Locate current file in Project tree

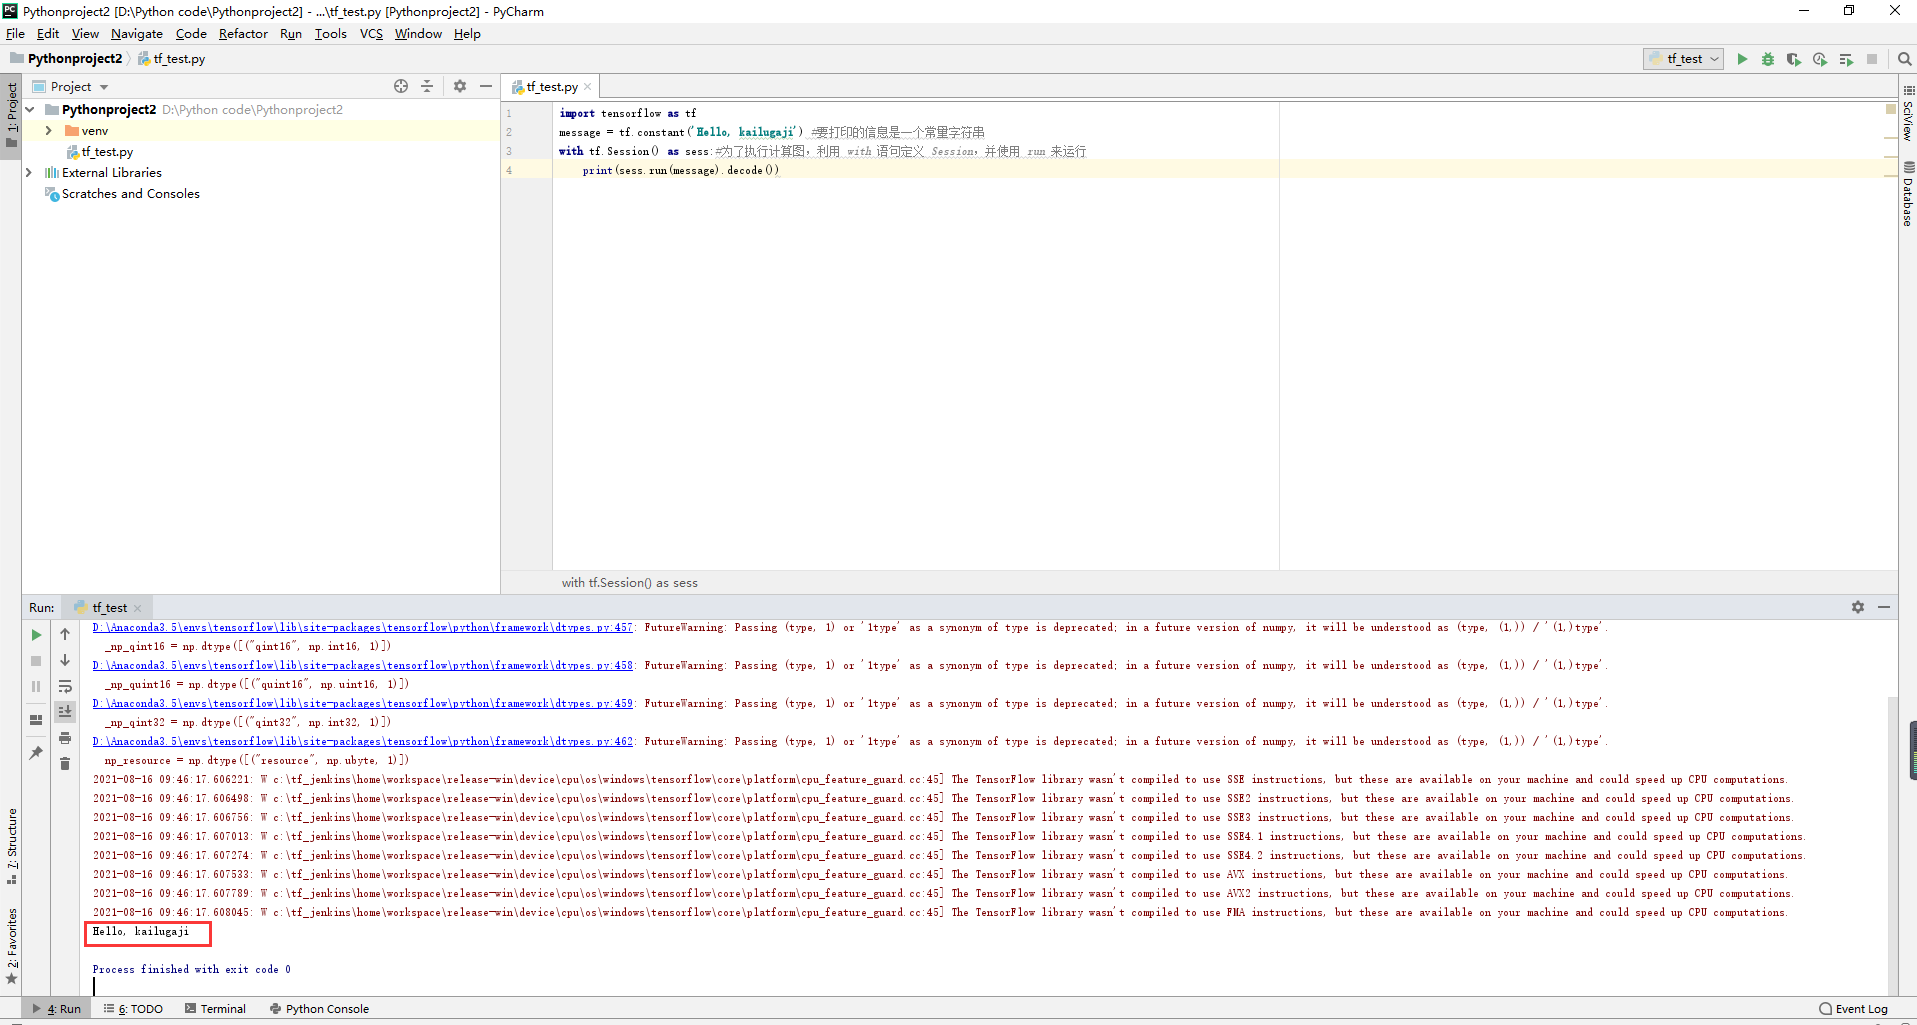pos(401,86)
